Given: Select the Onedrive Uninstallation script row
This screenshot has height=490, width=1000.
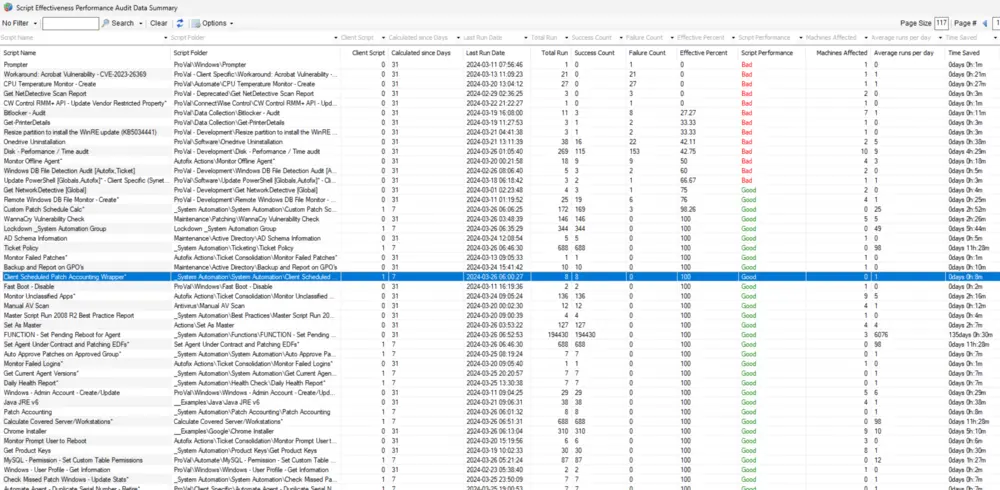Looking at the screenshot, I should tap(500, 142).
